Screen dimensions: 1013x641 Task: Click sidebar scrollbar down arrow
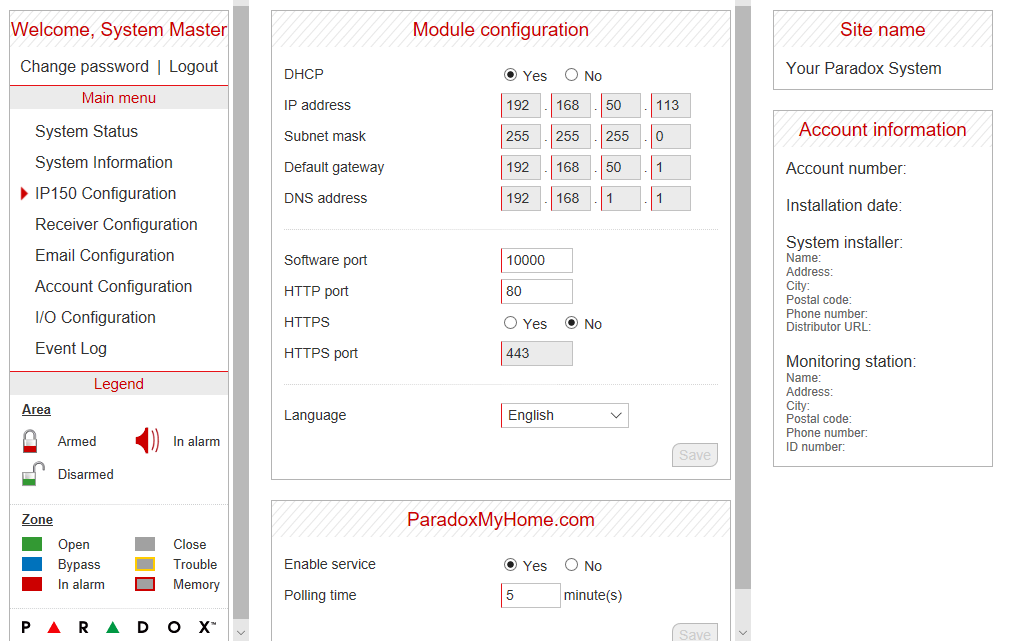241,633
